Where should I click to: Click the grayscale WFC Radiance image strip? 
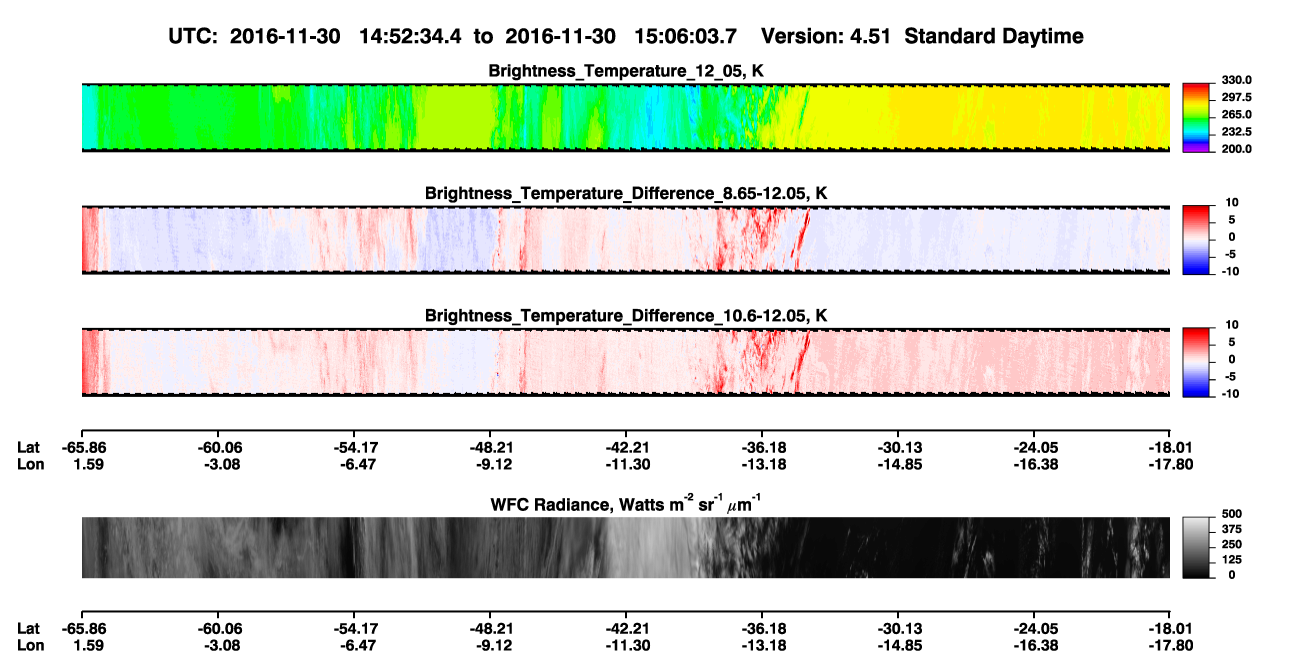[x=626, y=548]
